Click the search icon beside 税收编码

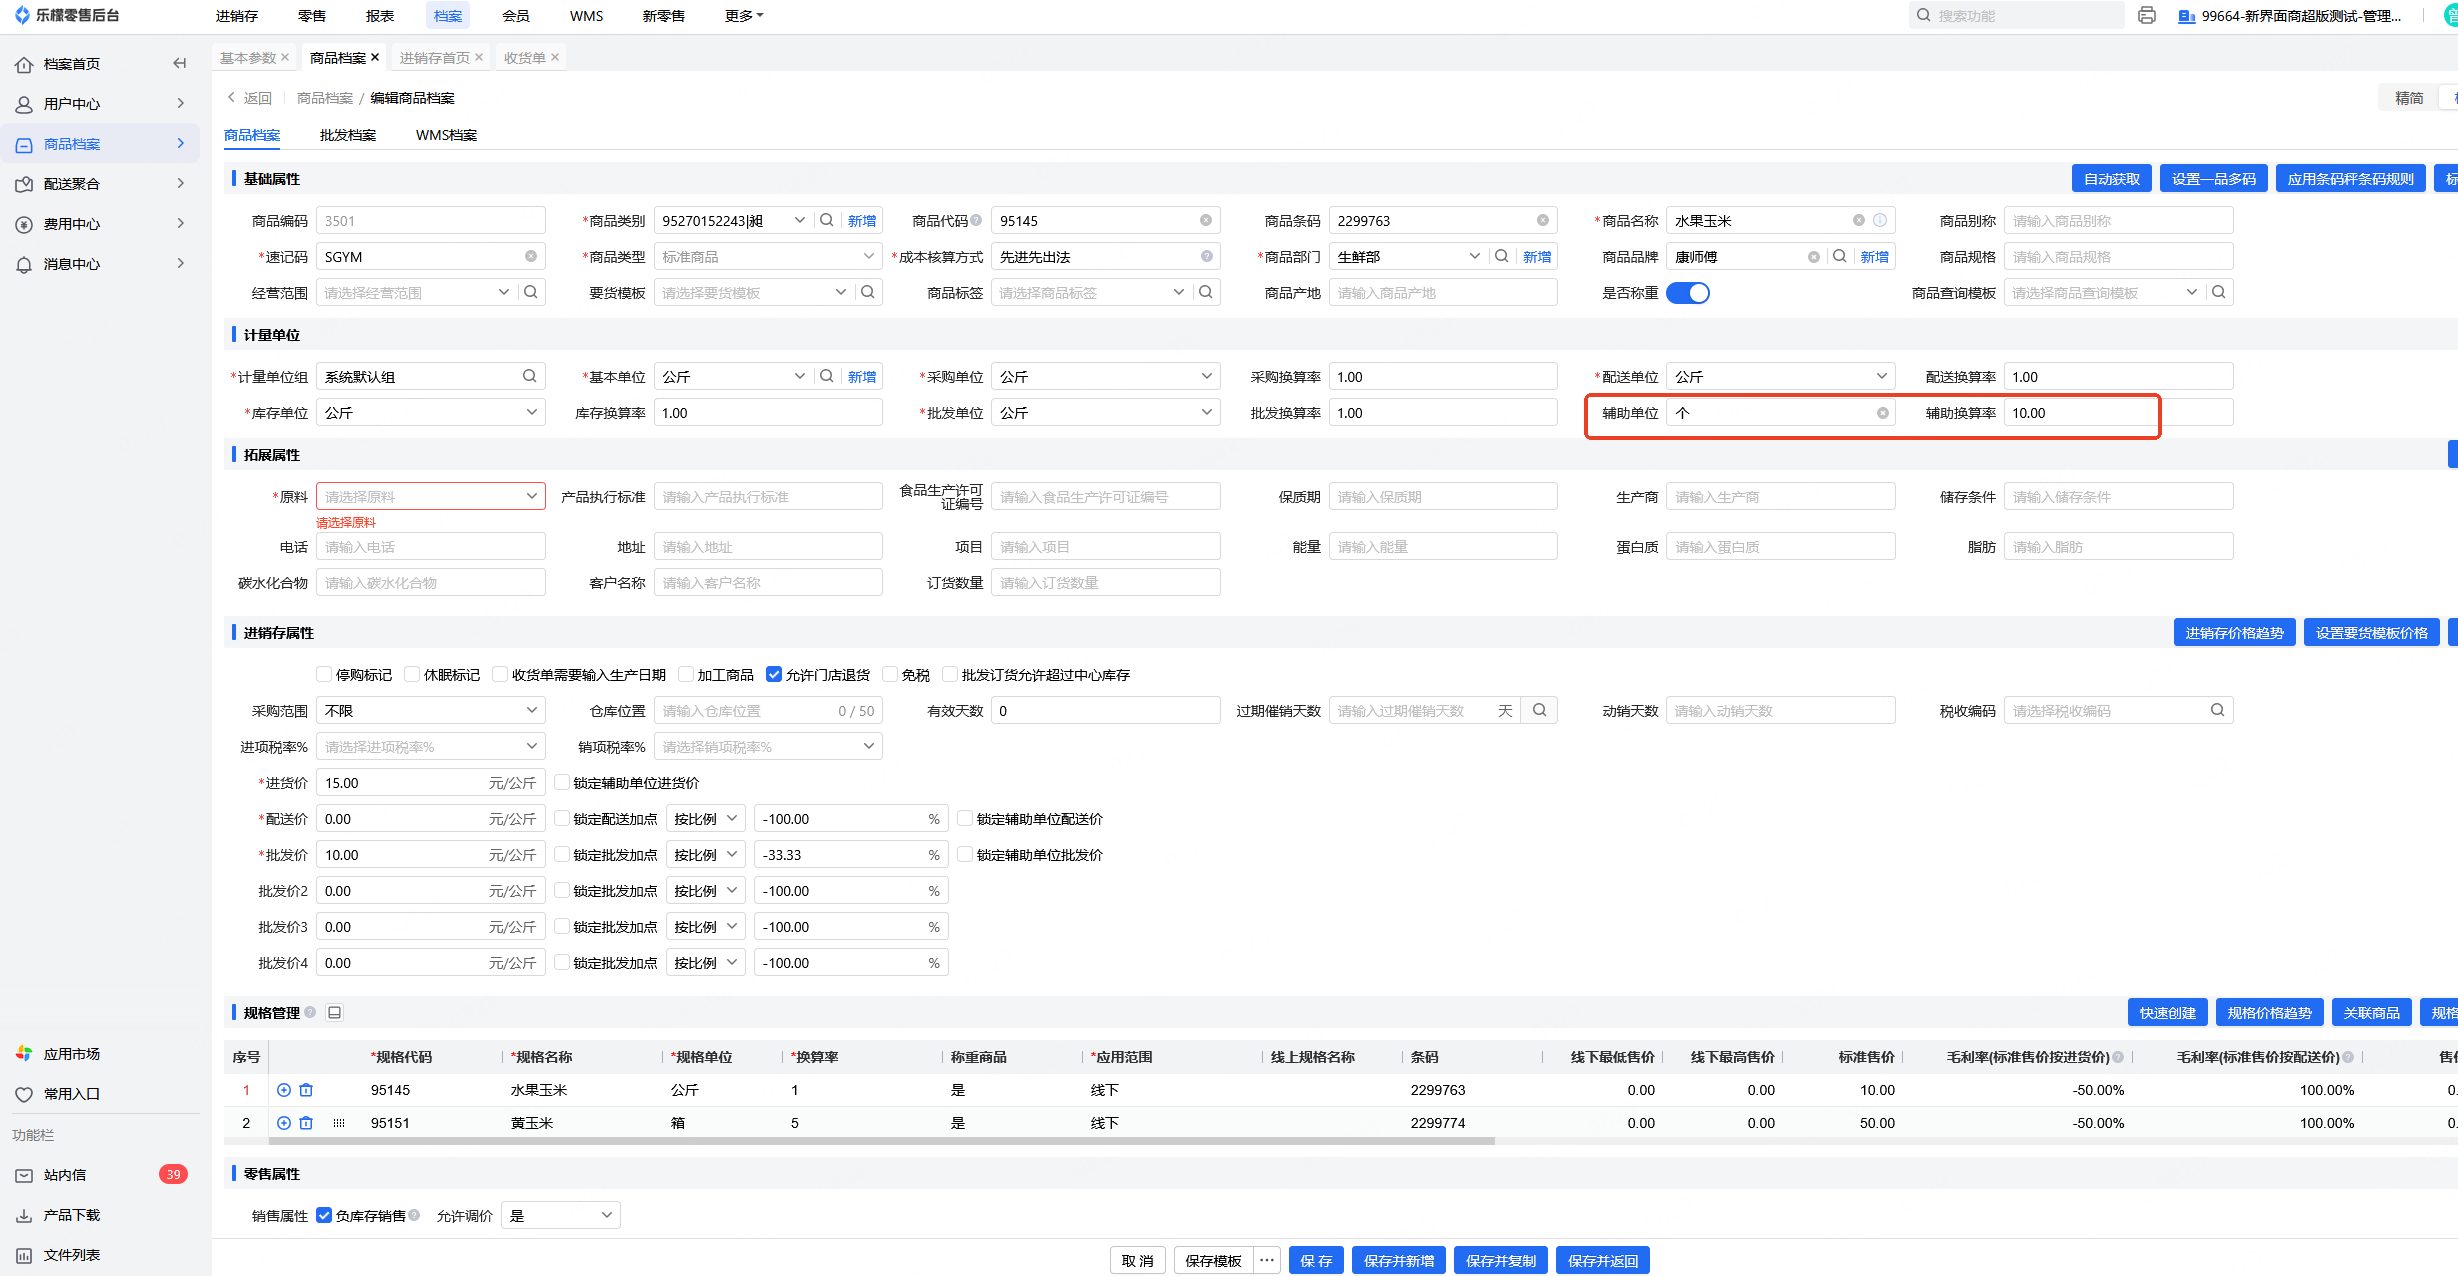2217,711
